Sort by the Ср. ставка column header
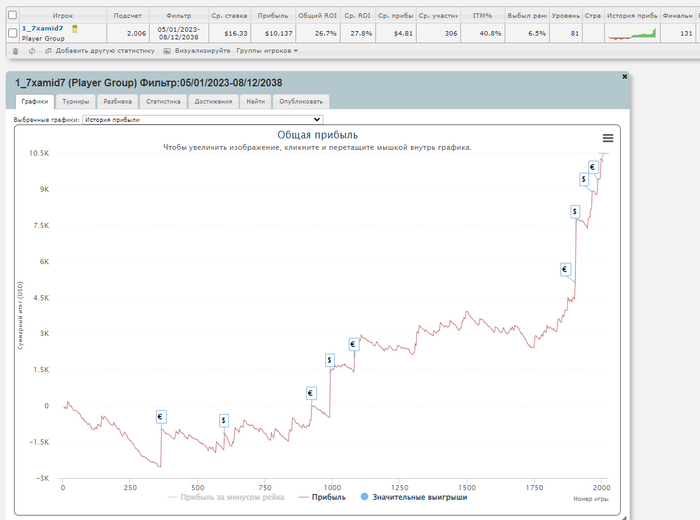The image size is (700, 520). click(x=229, y=16)
